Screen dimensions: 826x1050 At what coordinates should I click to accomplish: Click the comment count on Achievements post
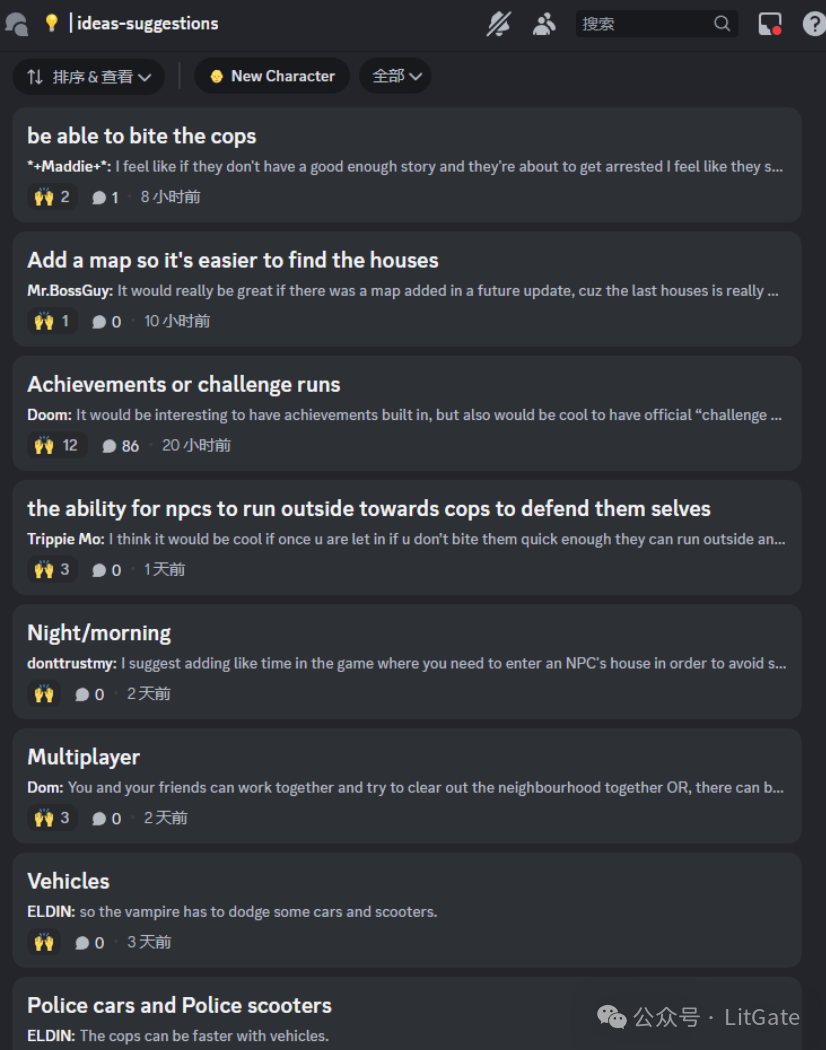click(x=121, y=446)
